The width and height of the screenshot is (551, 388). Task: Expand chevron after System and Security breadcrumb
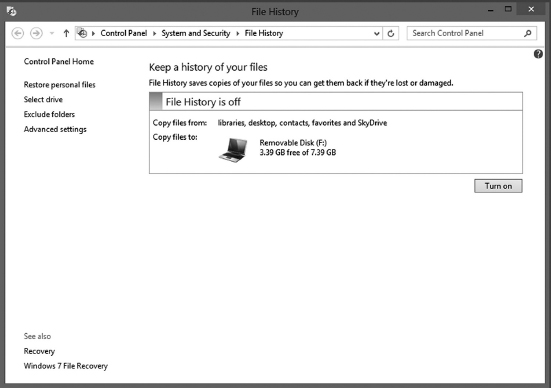click(x=238, y=33)
